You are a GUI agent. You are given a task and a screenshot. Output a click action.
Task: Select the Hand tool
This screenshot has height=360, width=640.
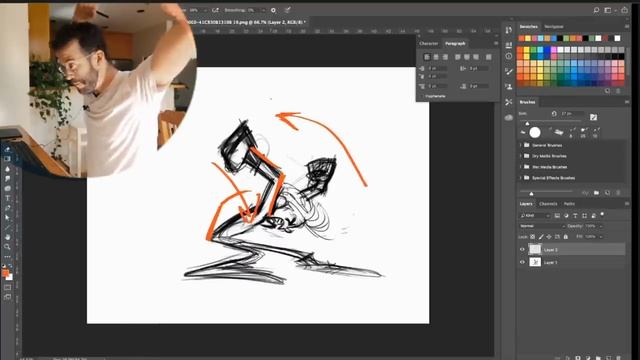[x=7, y=237]
